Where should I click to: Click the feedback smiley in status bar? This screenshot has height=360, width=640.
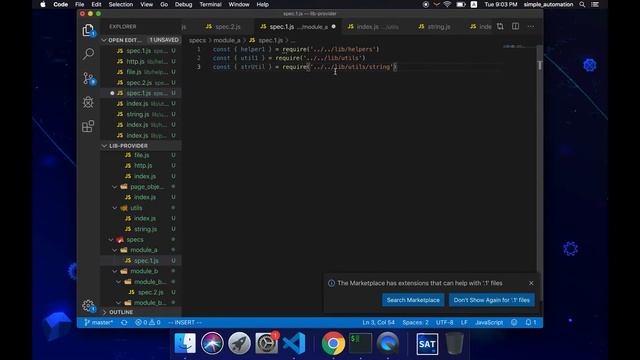coord(514,322)
